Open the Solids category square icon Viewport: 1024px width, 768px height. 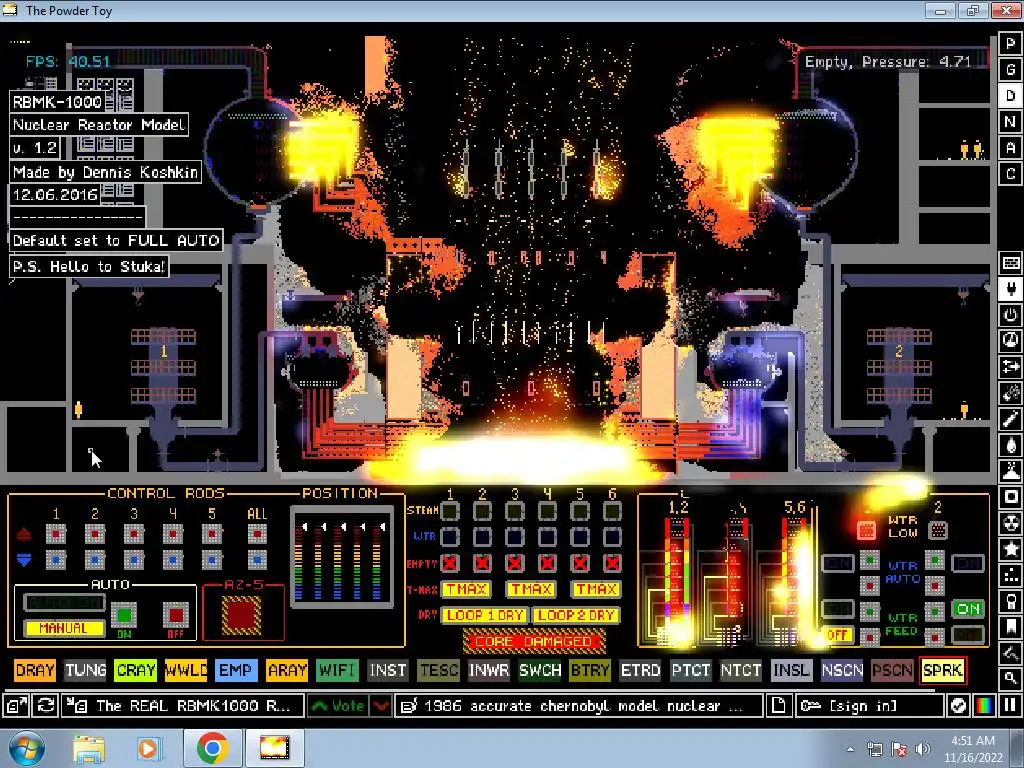(1010, 497)
